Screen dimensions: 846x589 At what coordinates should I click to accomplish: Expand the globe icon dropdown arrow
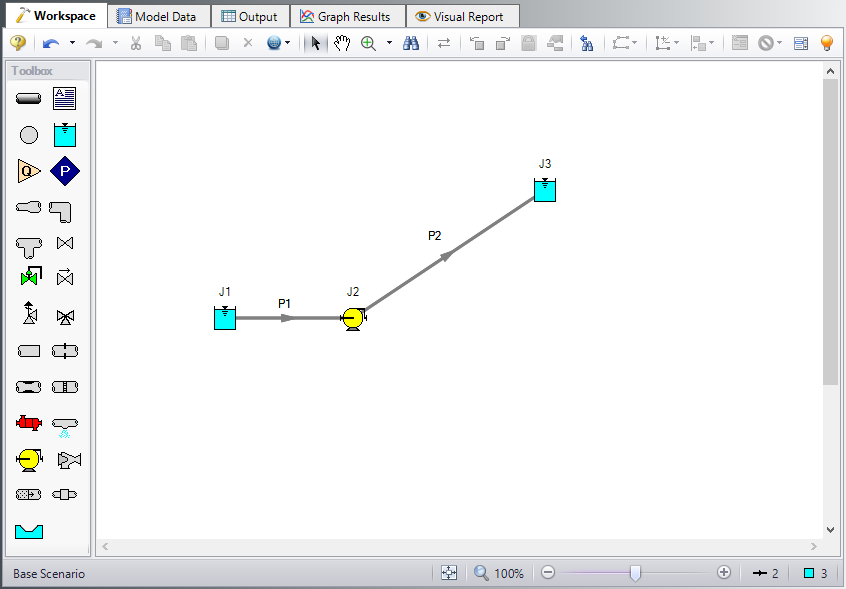pos(288,43)
